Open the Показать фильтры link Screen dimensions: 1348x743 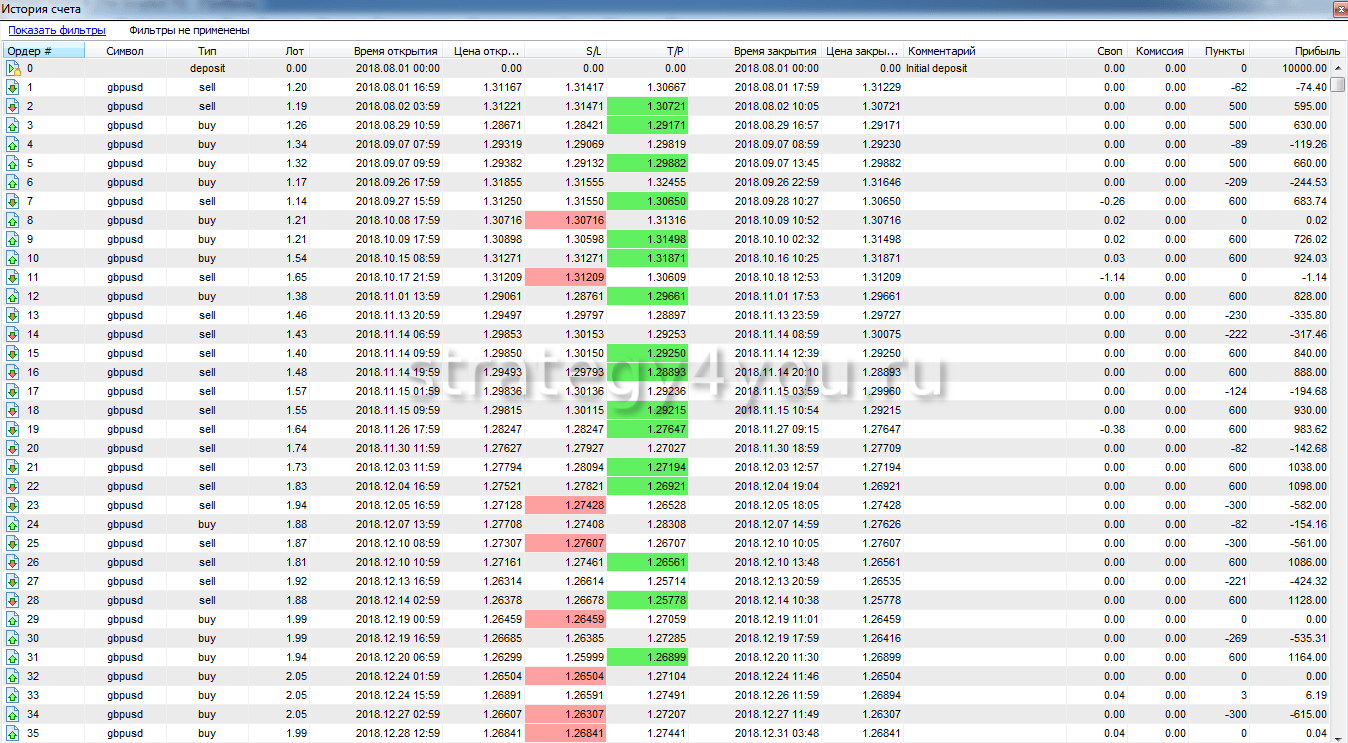tap(57, 30)
